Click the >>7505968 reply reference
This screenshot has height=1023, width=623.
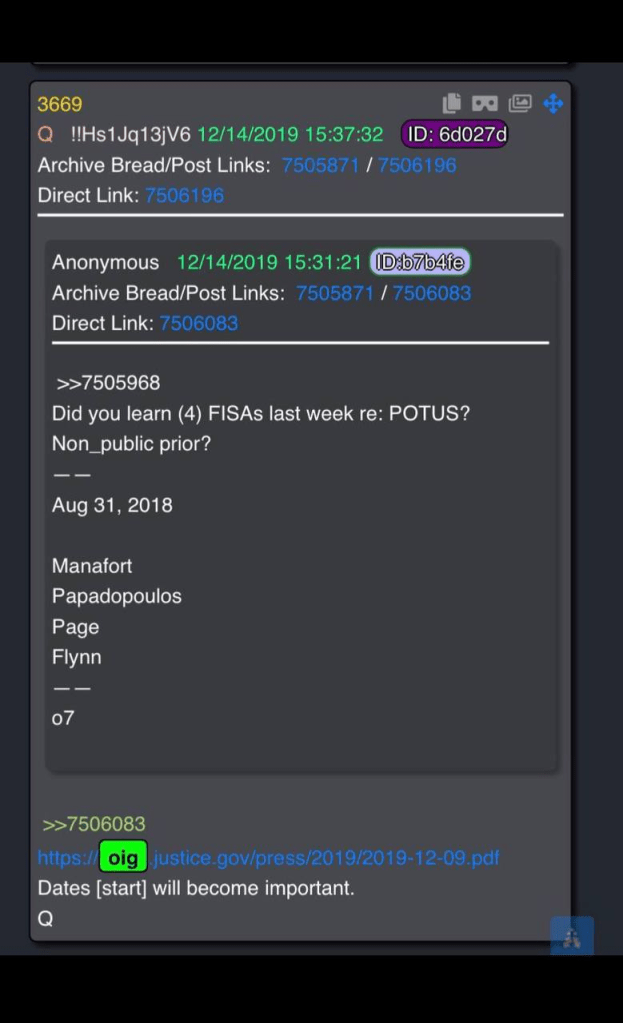coord(108,383)
